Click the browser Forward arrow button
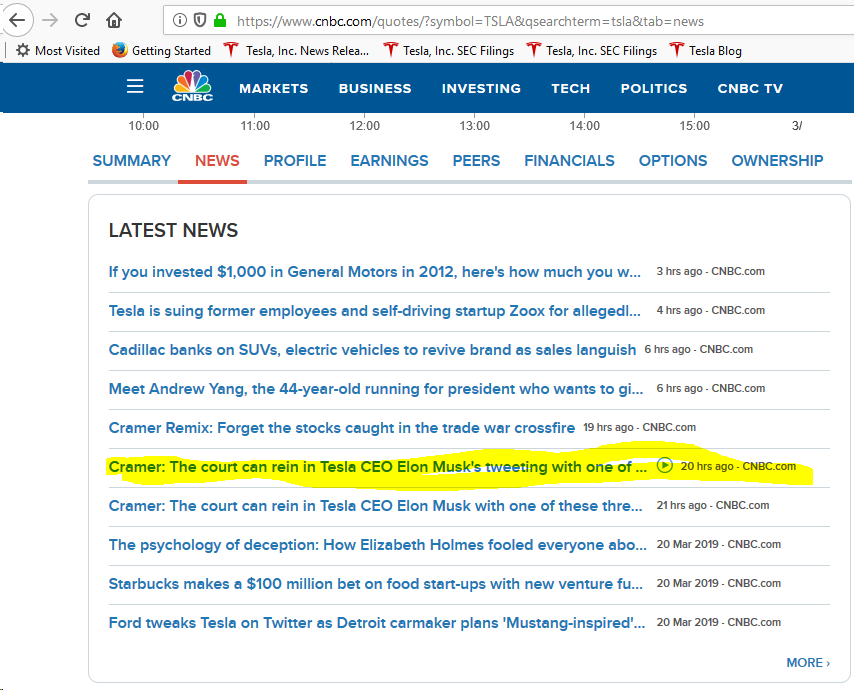This screenshot has width=854, height=690. click(x=50, y=21)
